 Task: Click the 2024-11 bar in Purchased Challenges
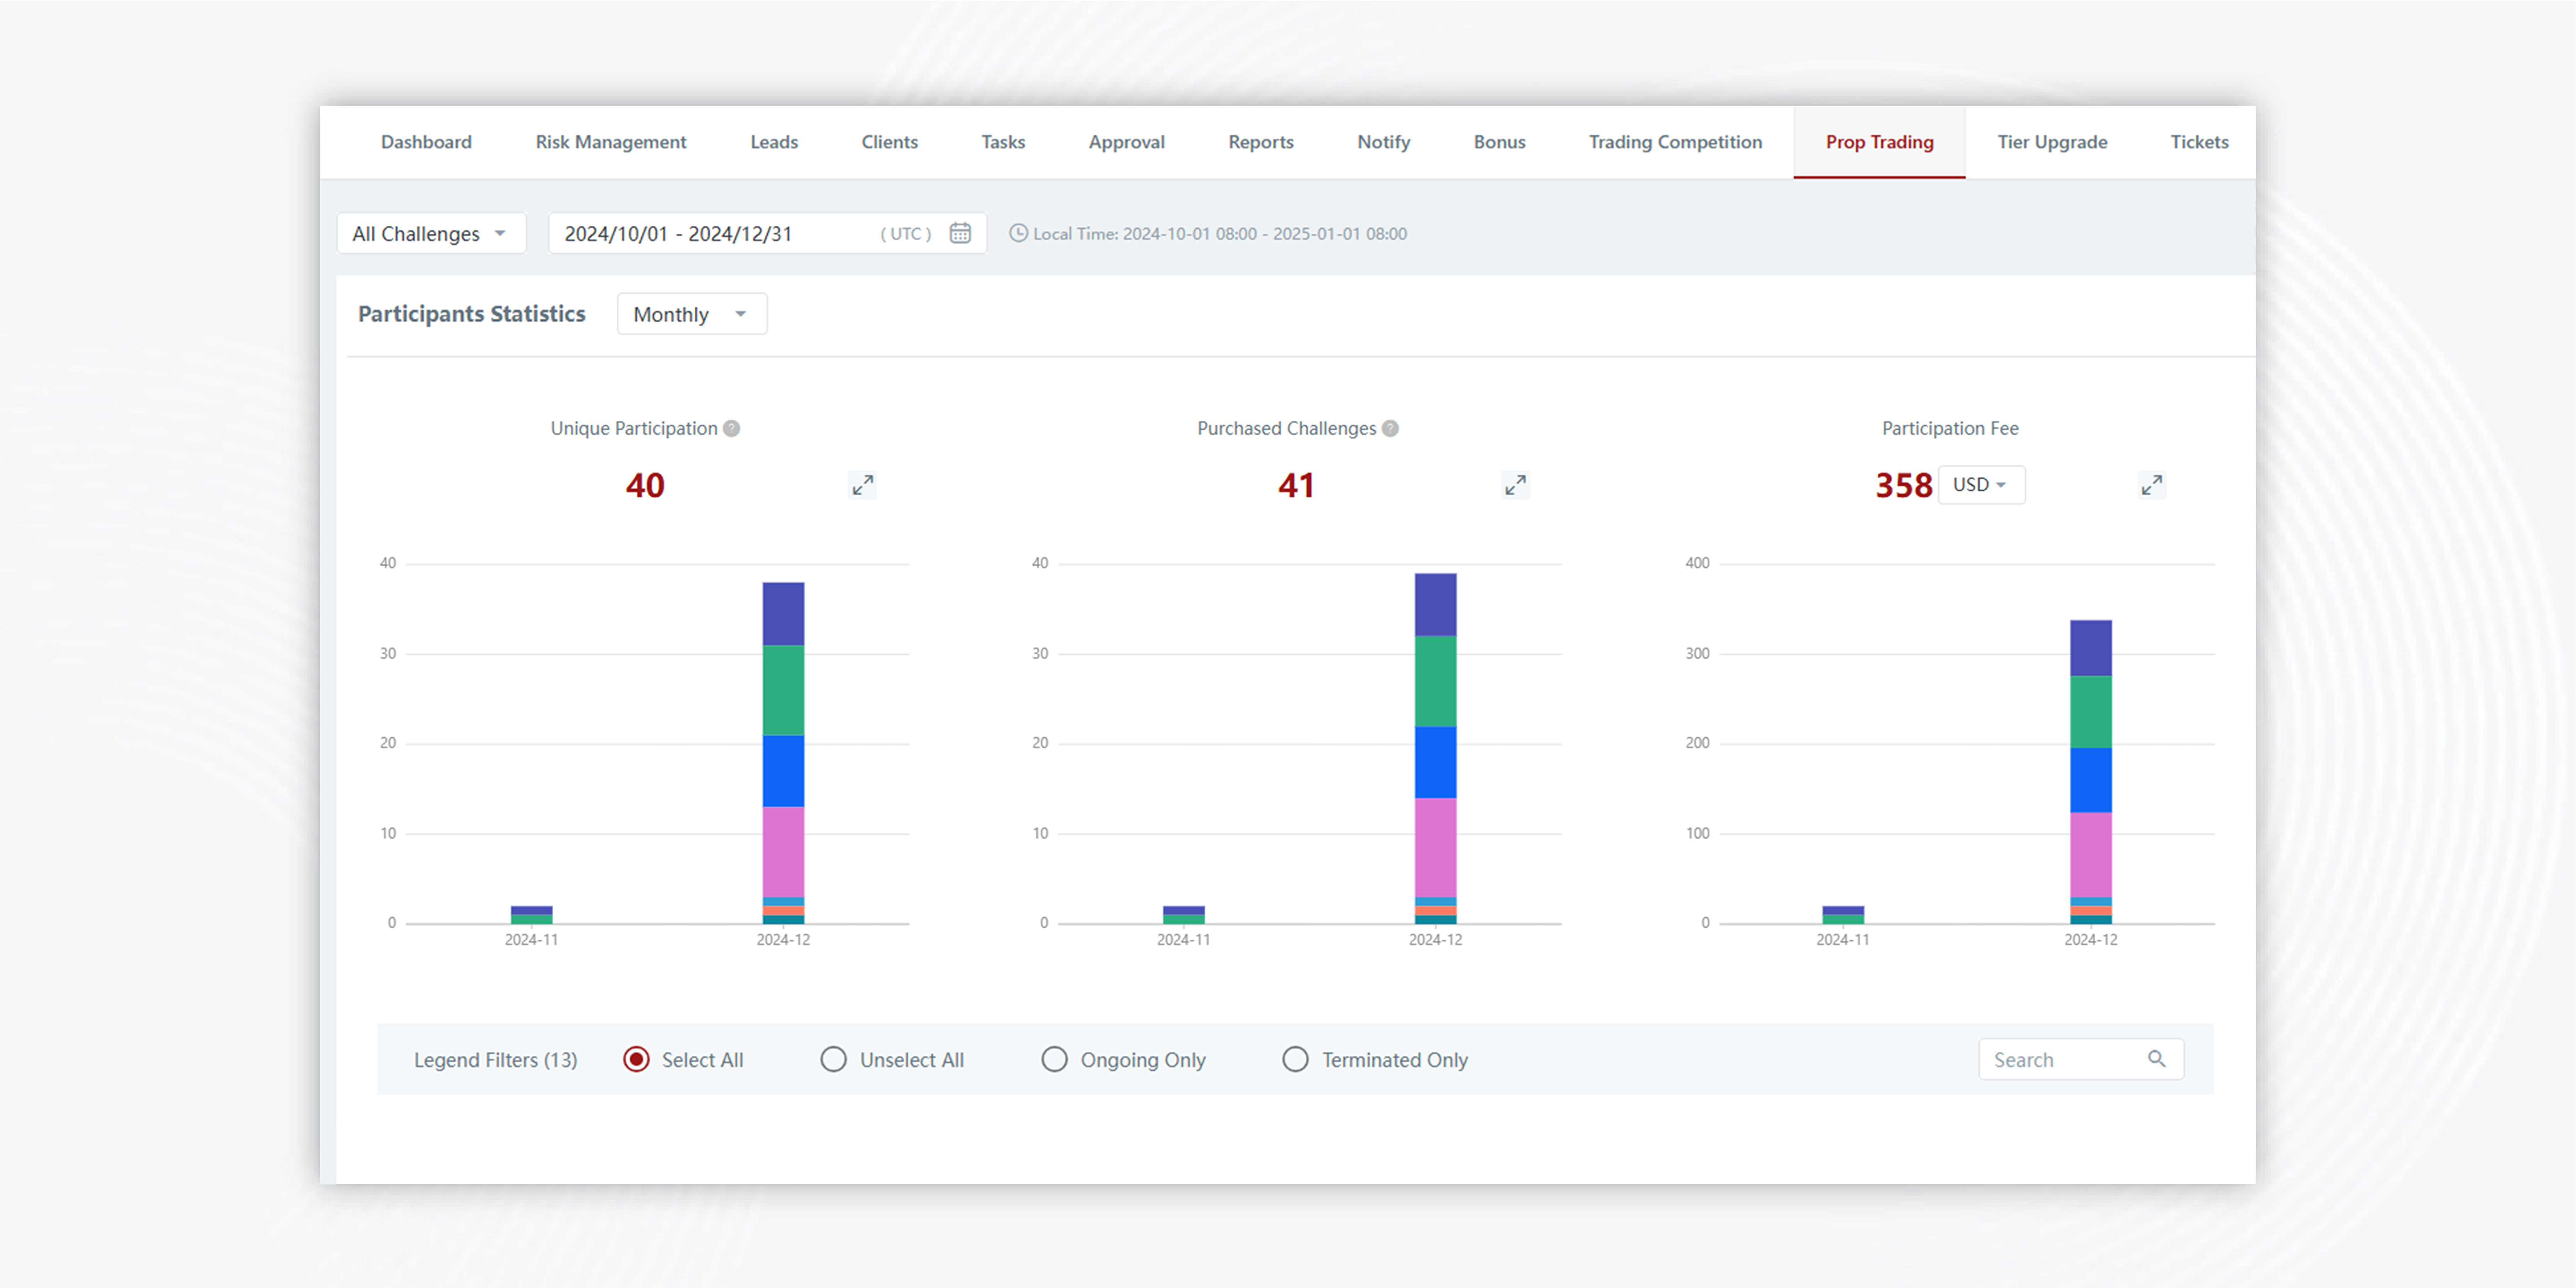coord(1183,914)
